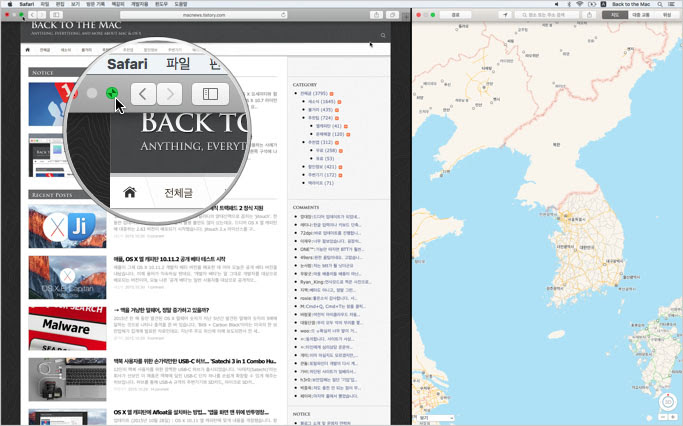Click Safari's back navigation arrow
The image size is (683, 426).
[33, 15]
